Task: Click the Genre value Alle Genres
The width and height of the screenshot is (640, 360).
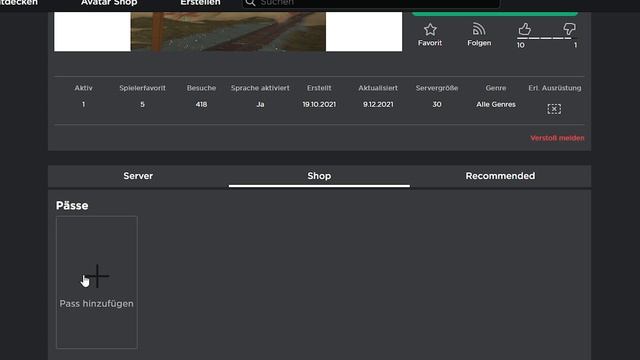Action: click(x=496, y=104)
